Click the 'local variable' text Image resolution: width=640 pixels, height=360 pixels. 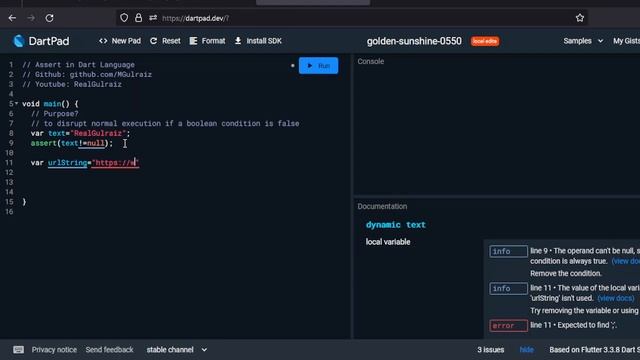(388, 242)
